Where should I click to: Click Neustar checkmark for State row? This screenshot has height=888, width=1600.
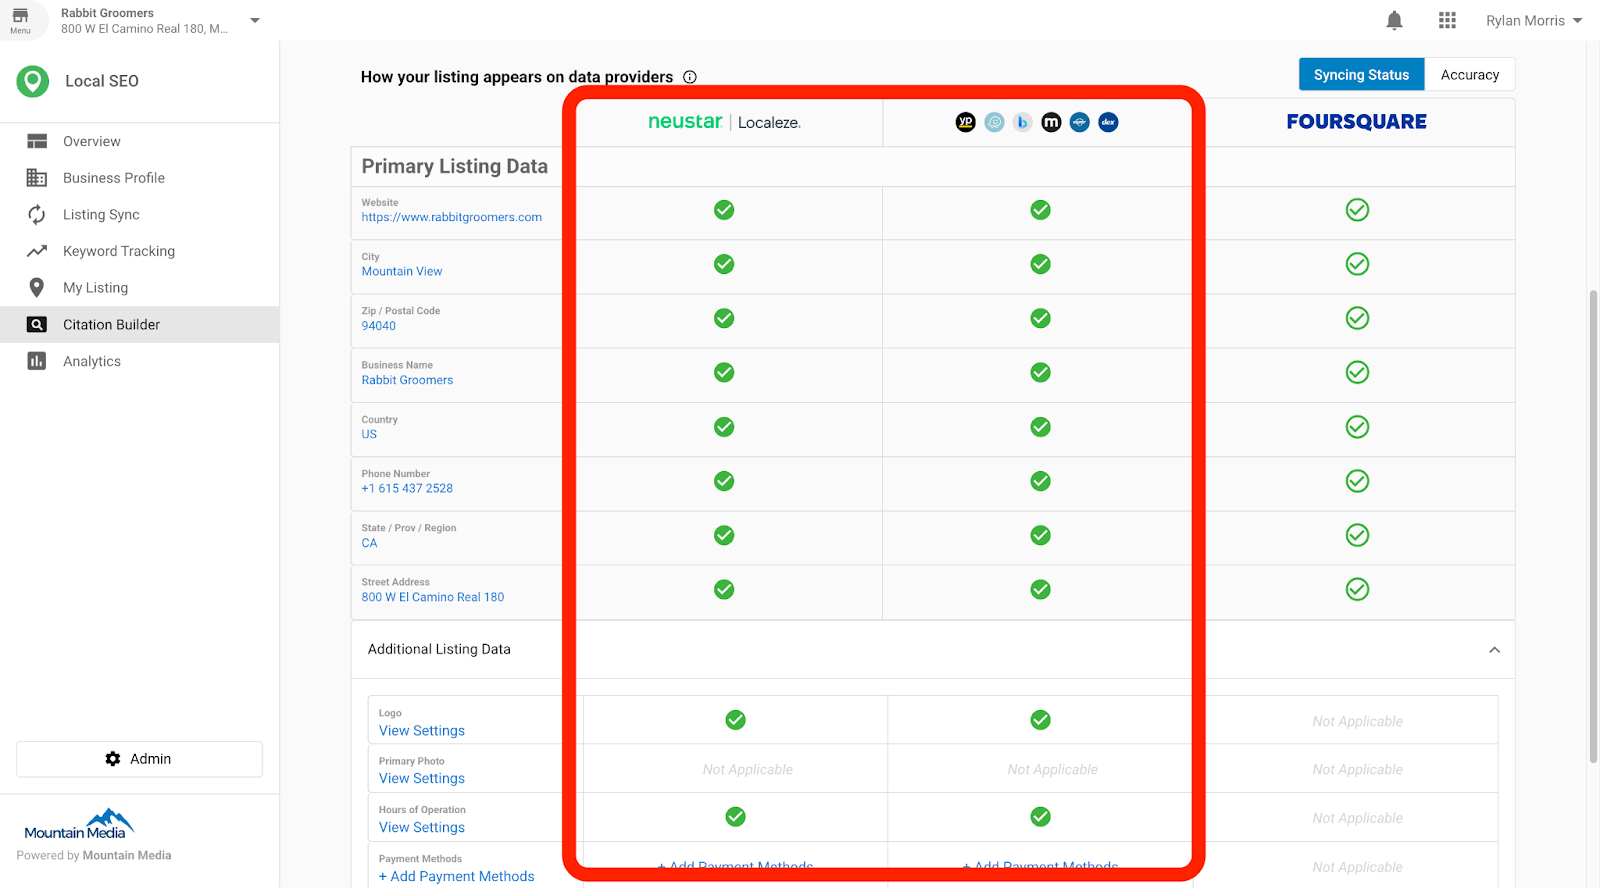[x=724, y=535]
